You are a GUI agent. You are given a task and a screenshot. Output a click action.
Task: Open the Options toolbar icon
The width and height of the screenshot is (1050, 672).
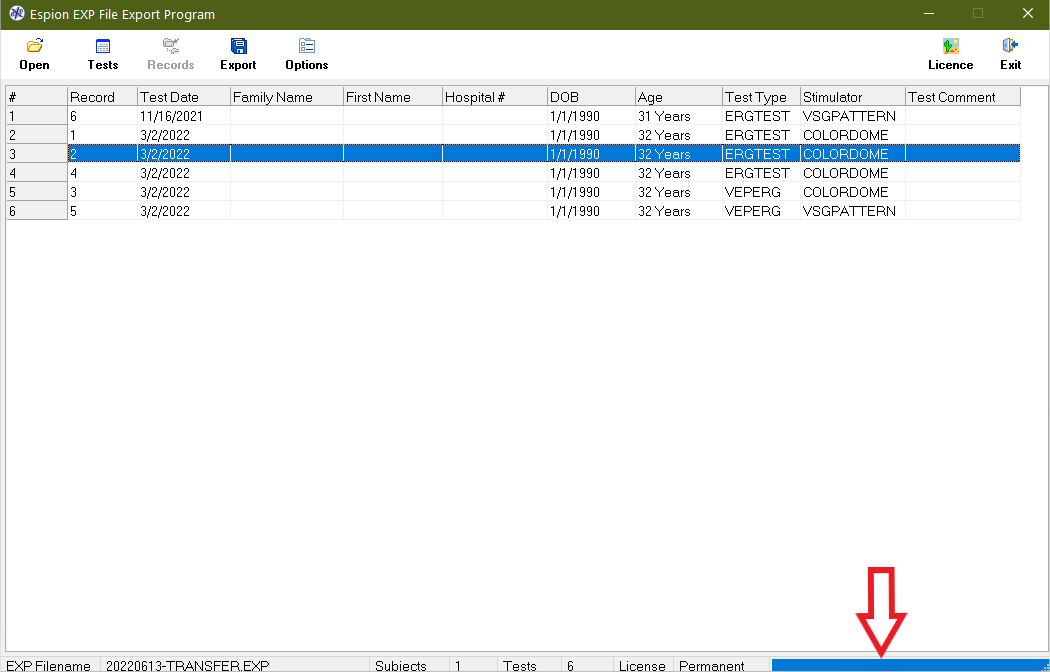[307, 46]
